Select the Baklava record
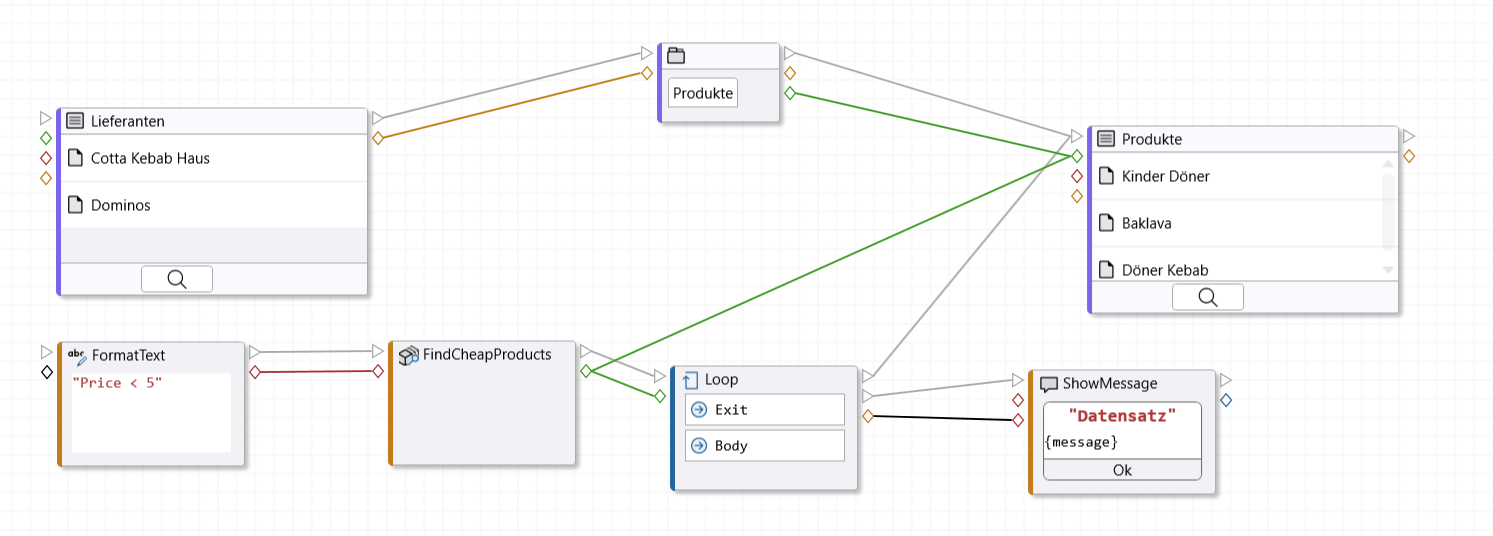 coord(1146,223)
